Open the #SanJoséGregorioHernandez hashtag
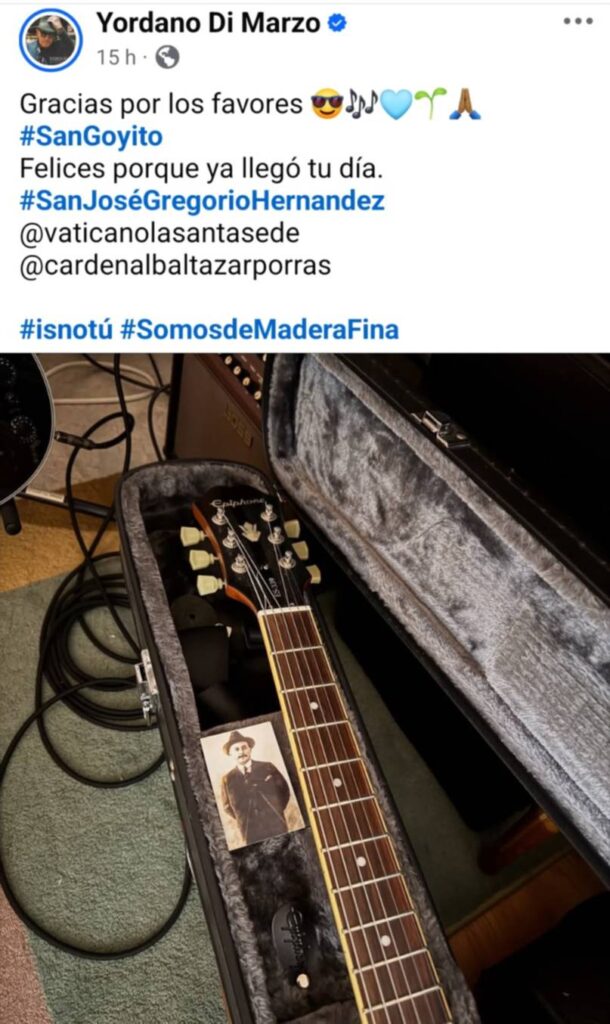This screenshot has width=610, height=1024. click(x=202, y=200)
